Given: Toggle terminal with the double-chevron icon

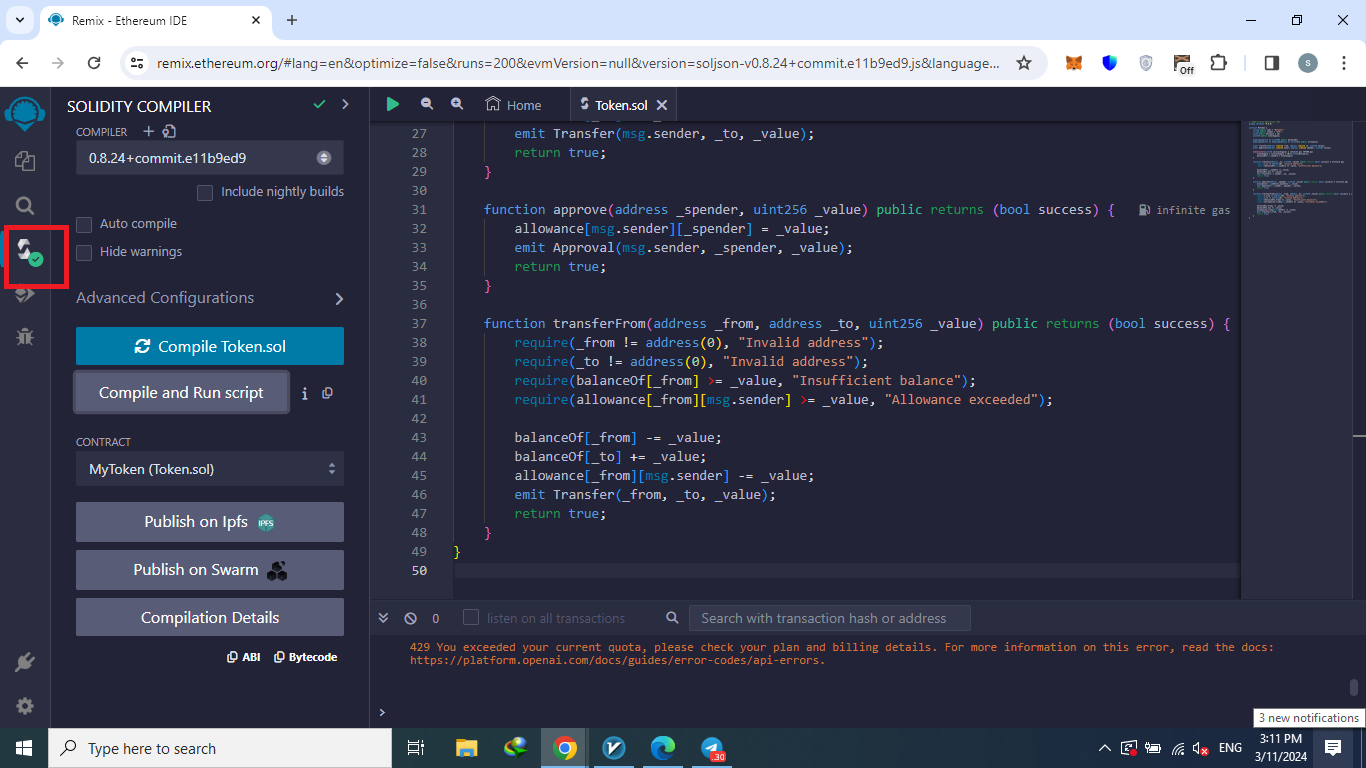Looking at the screenshot, I should [383, 618].
